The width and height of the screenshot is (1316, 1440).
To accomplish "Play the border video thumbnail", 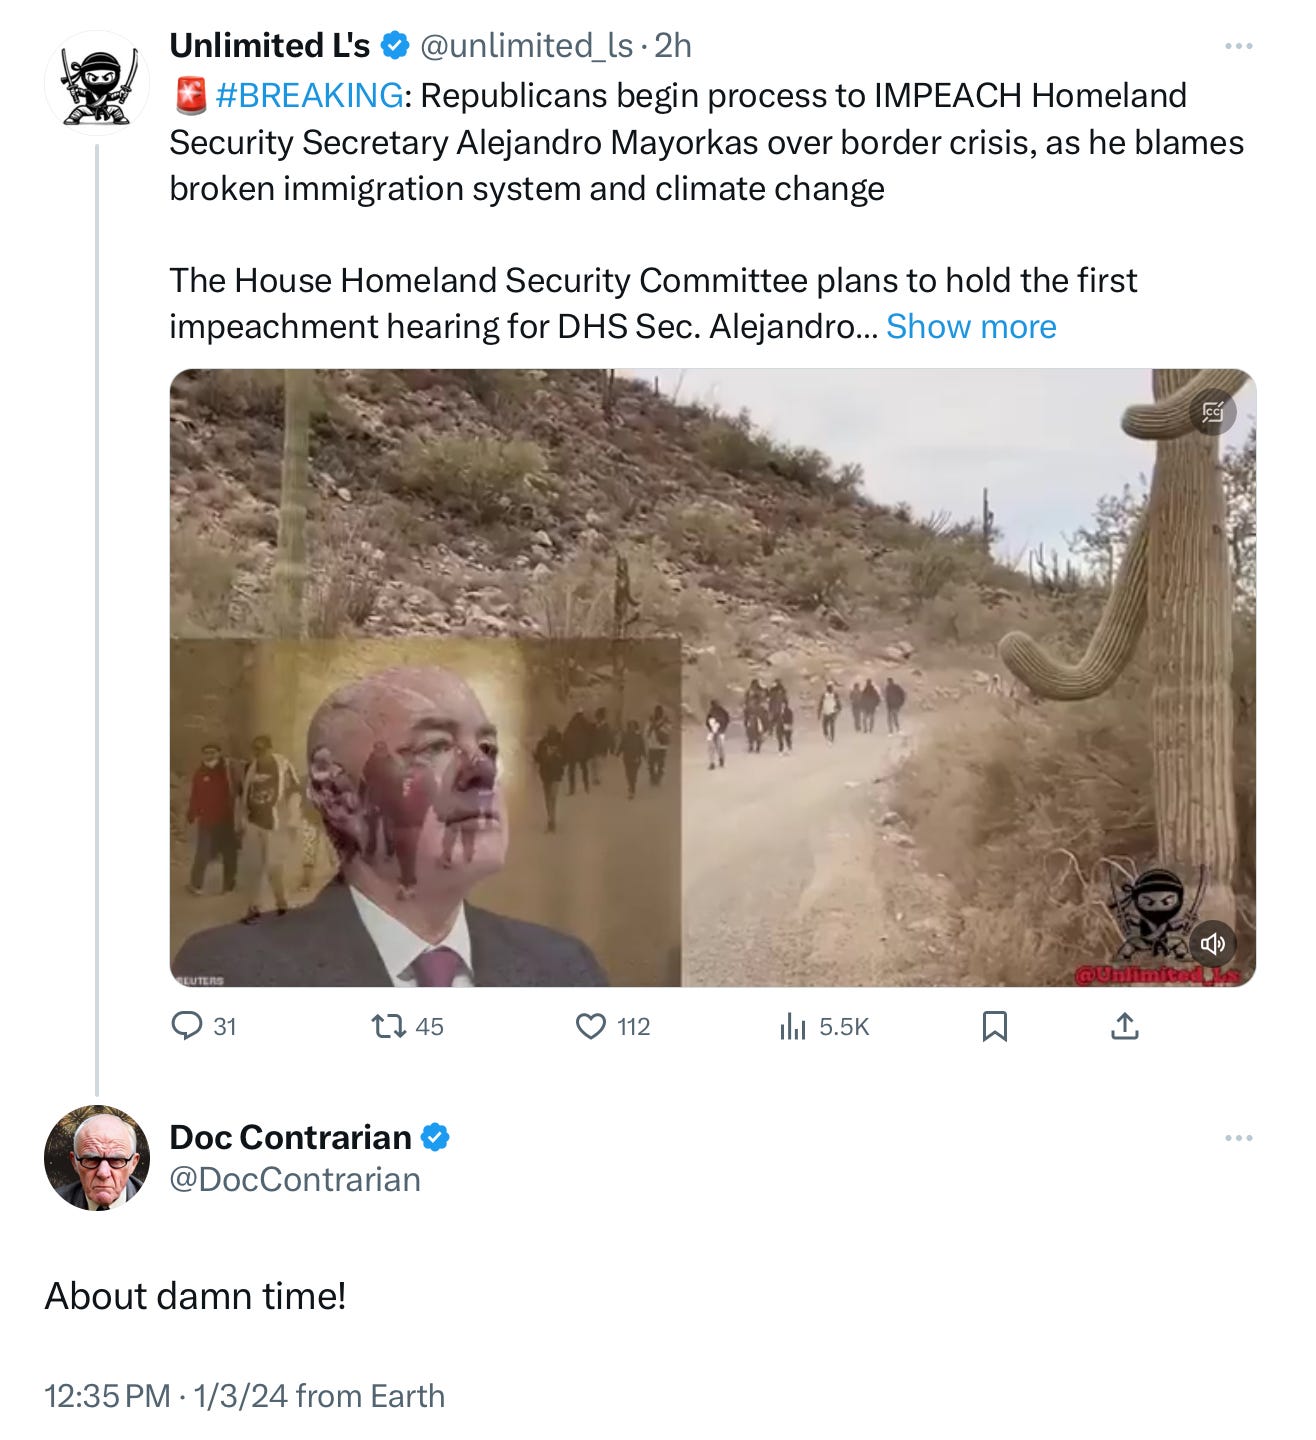I will pos(713,678).
